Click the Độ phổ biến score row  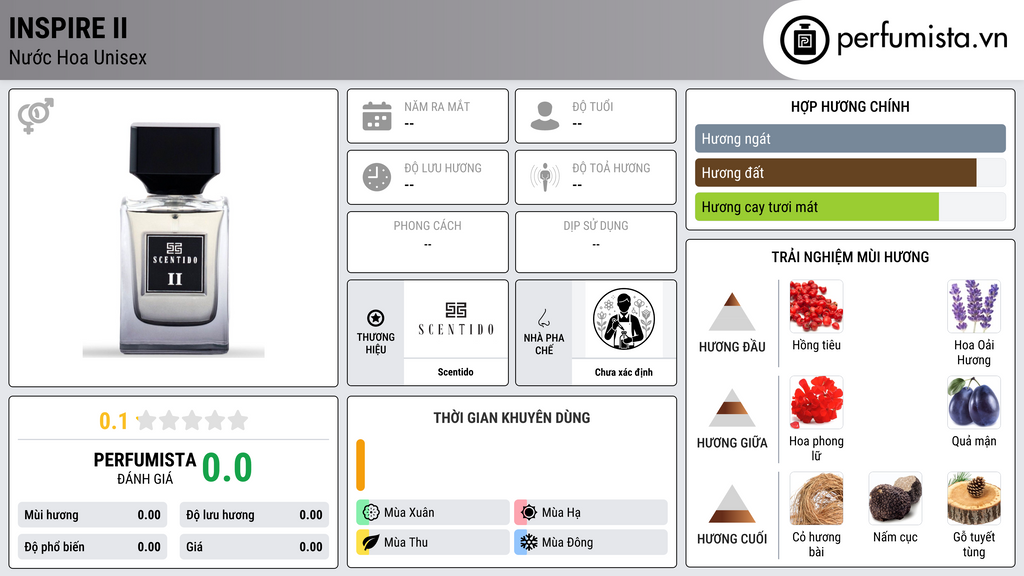pyautogui.click(x=93, y=547)
